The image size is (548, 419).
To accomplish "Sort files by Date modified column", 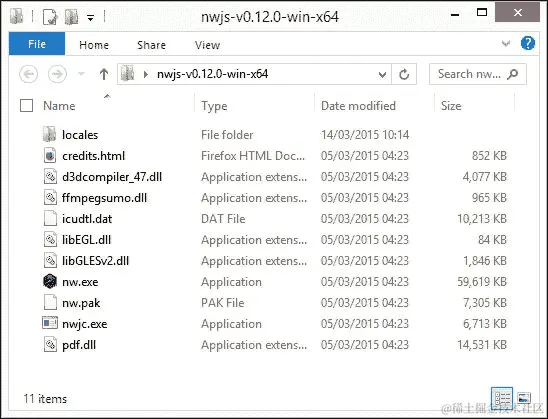I will (358, 106).
